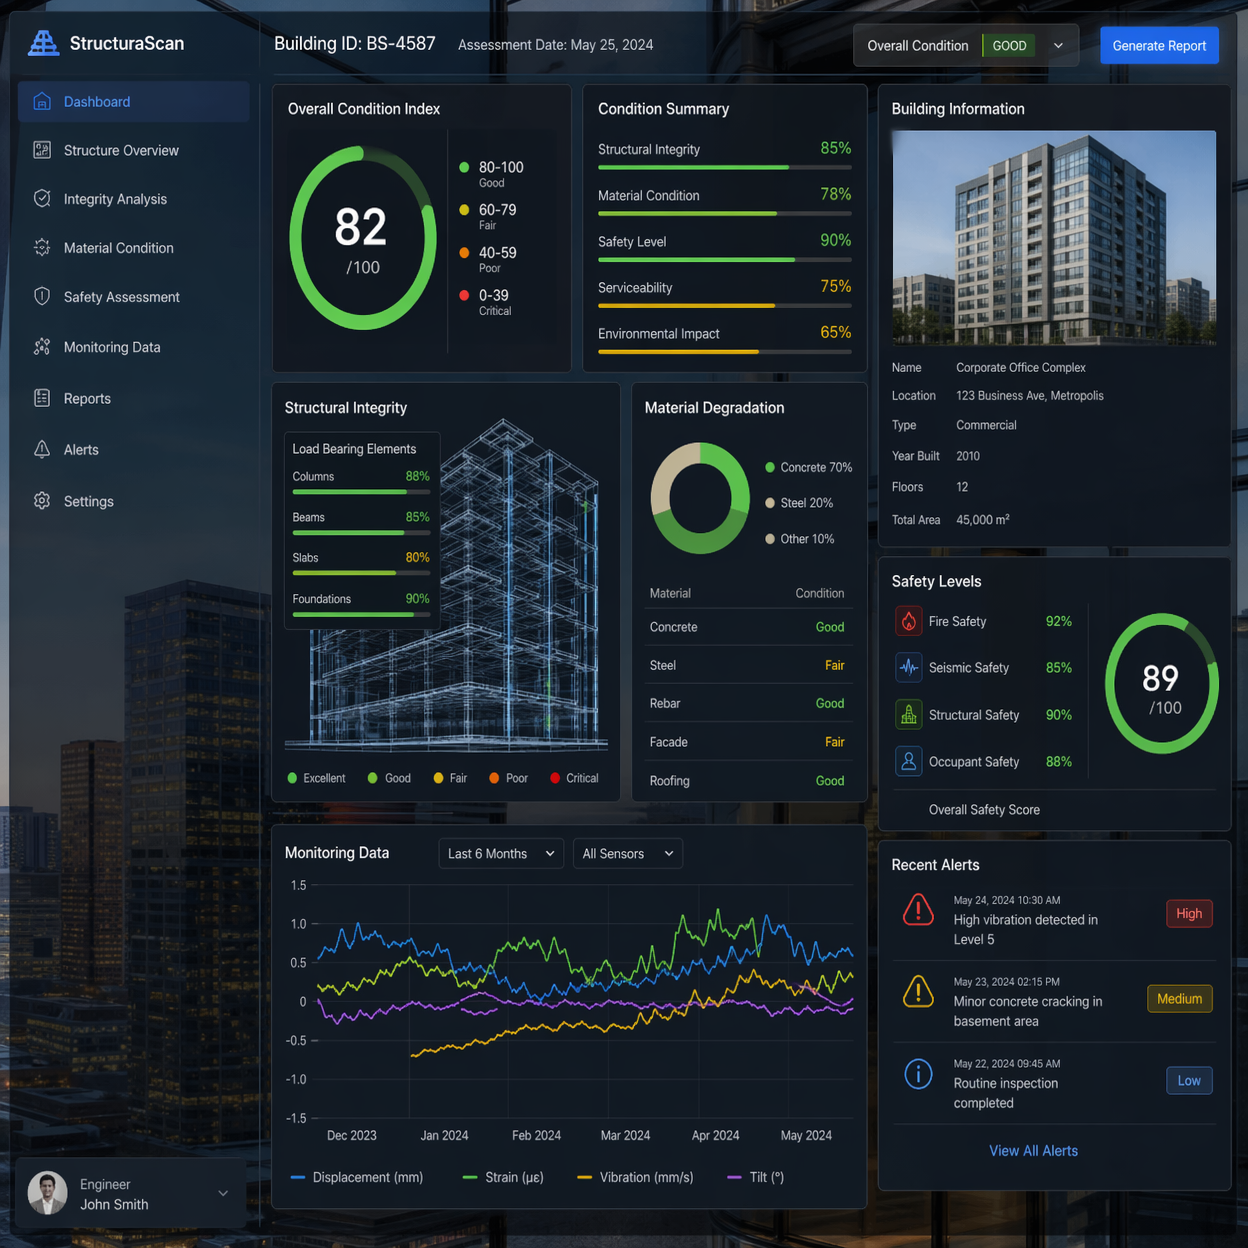
Task: Click the red High alert warning icon
Action: (918, 910)
